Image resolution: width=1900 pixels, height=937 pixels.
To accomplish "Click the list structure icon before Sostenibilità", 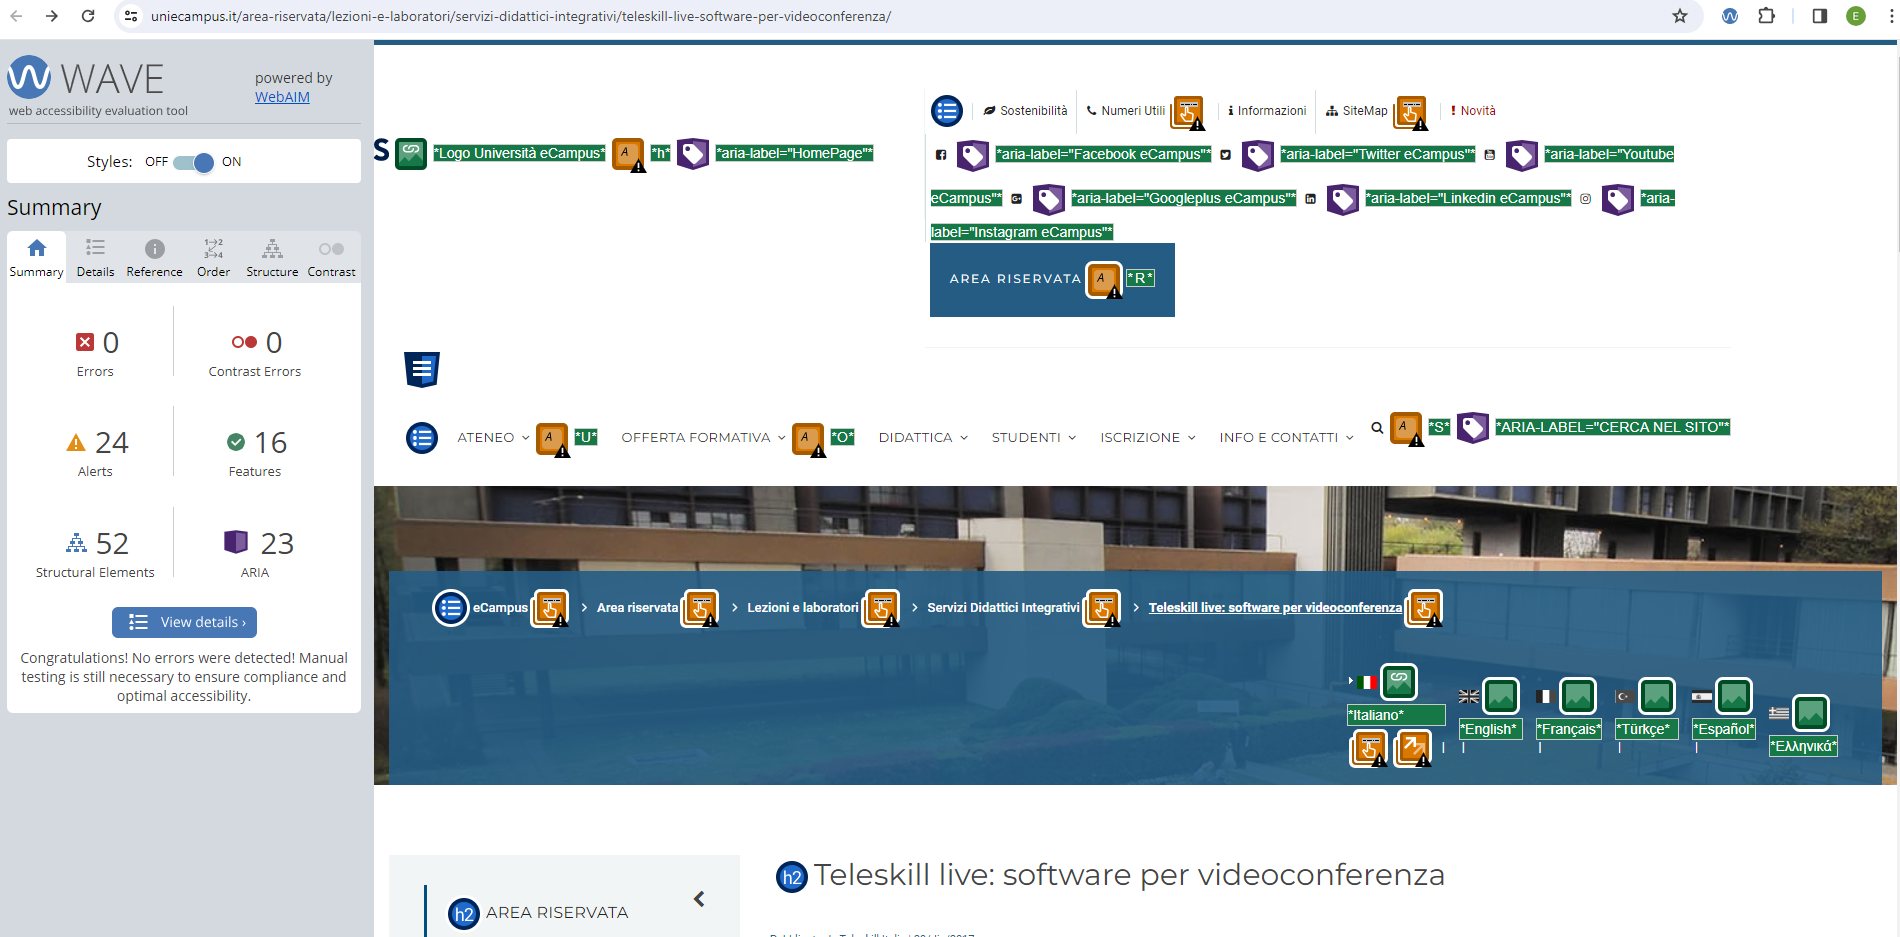I will click(x=947, y=111).
